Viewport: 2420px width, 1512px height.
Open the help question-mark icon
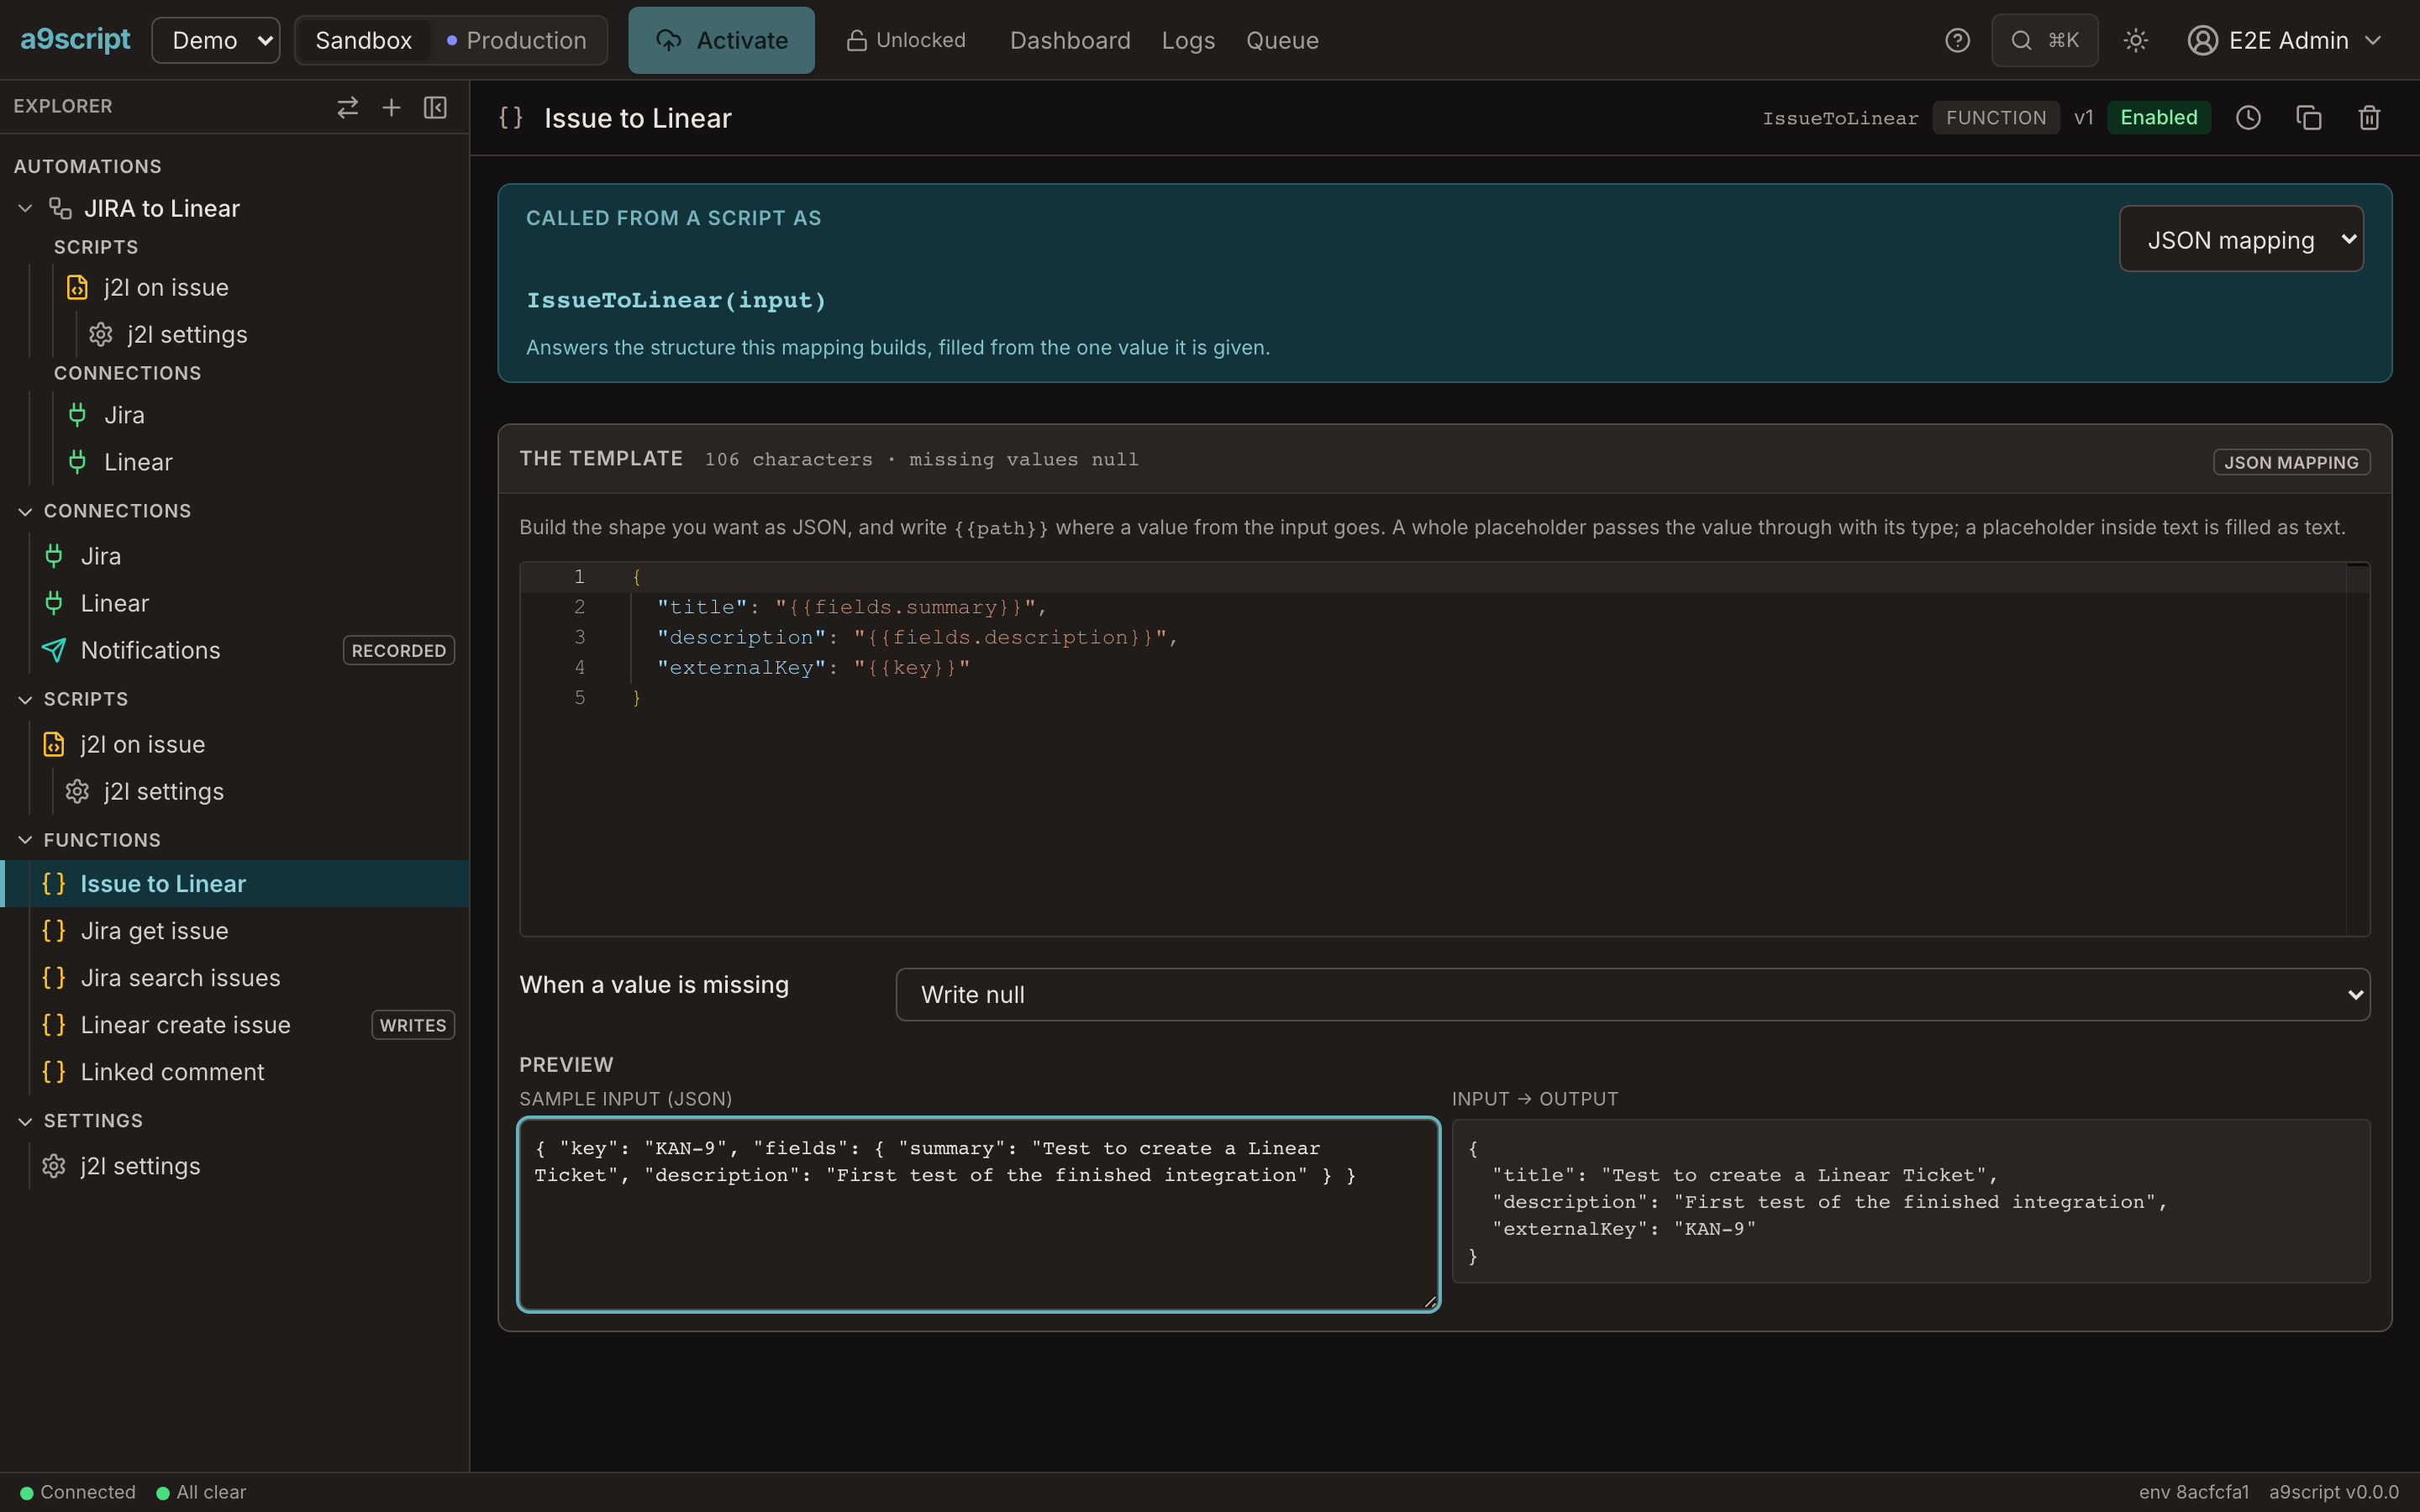[x=1957, y=40]
